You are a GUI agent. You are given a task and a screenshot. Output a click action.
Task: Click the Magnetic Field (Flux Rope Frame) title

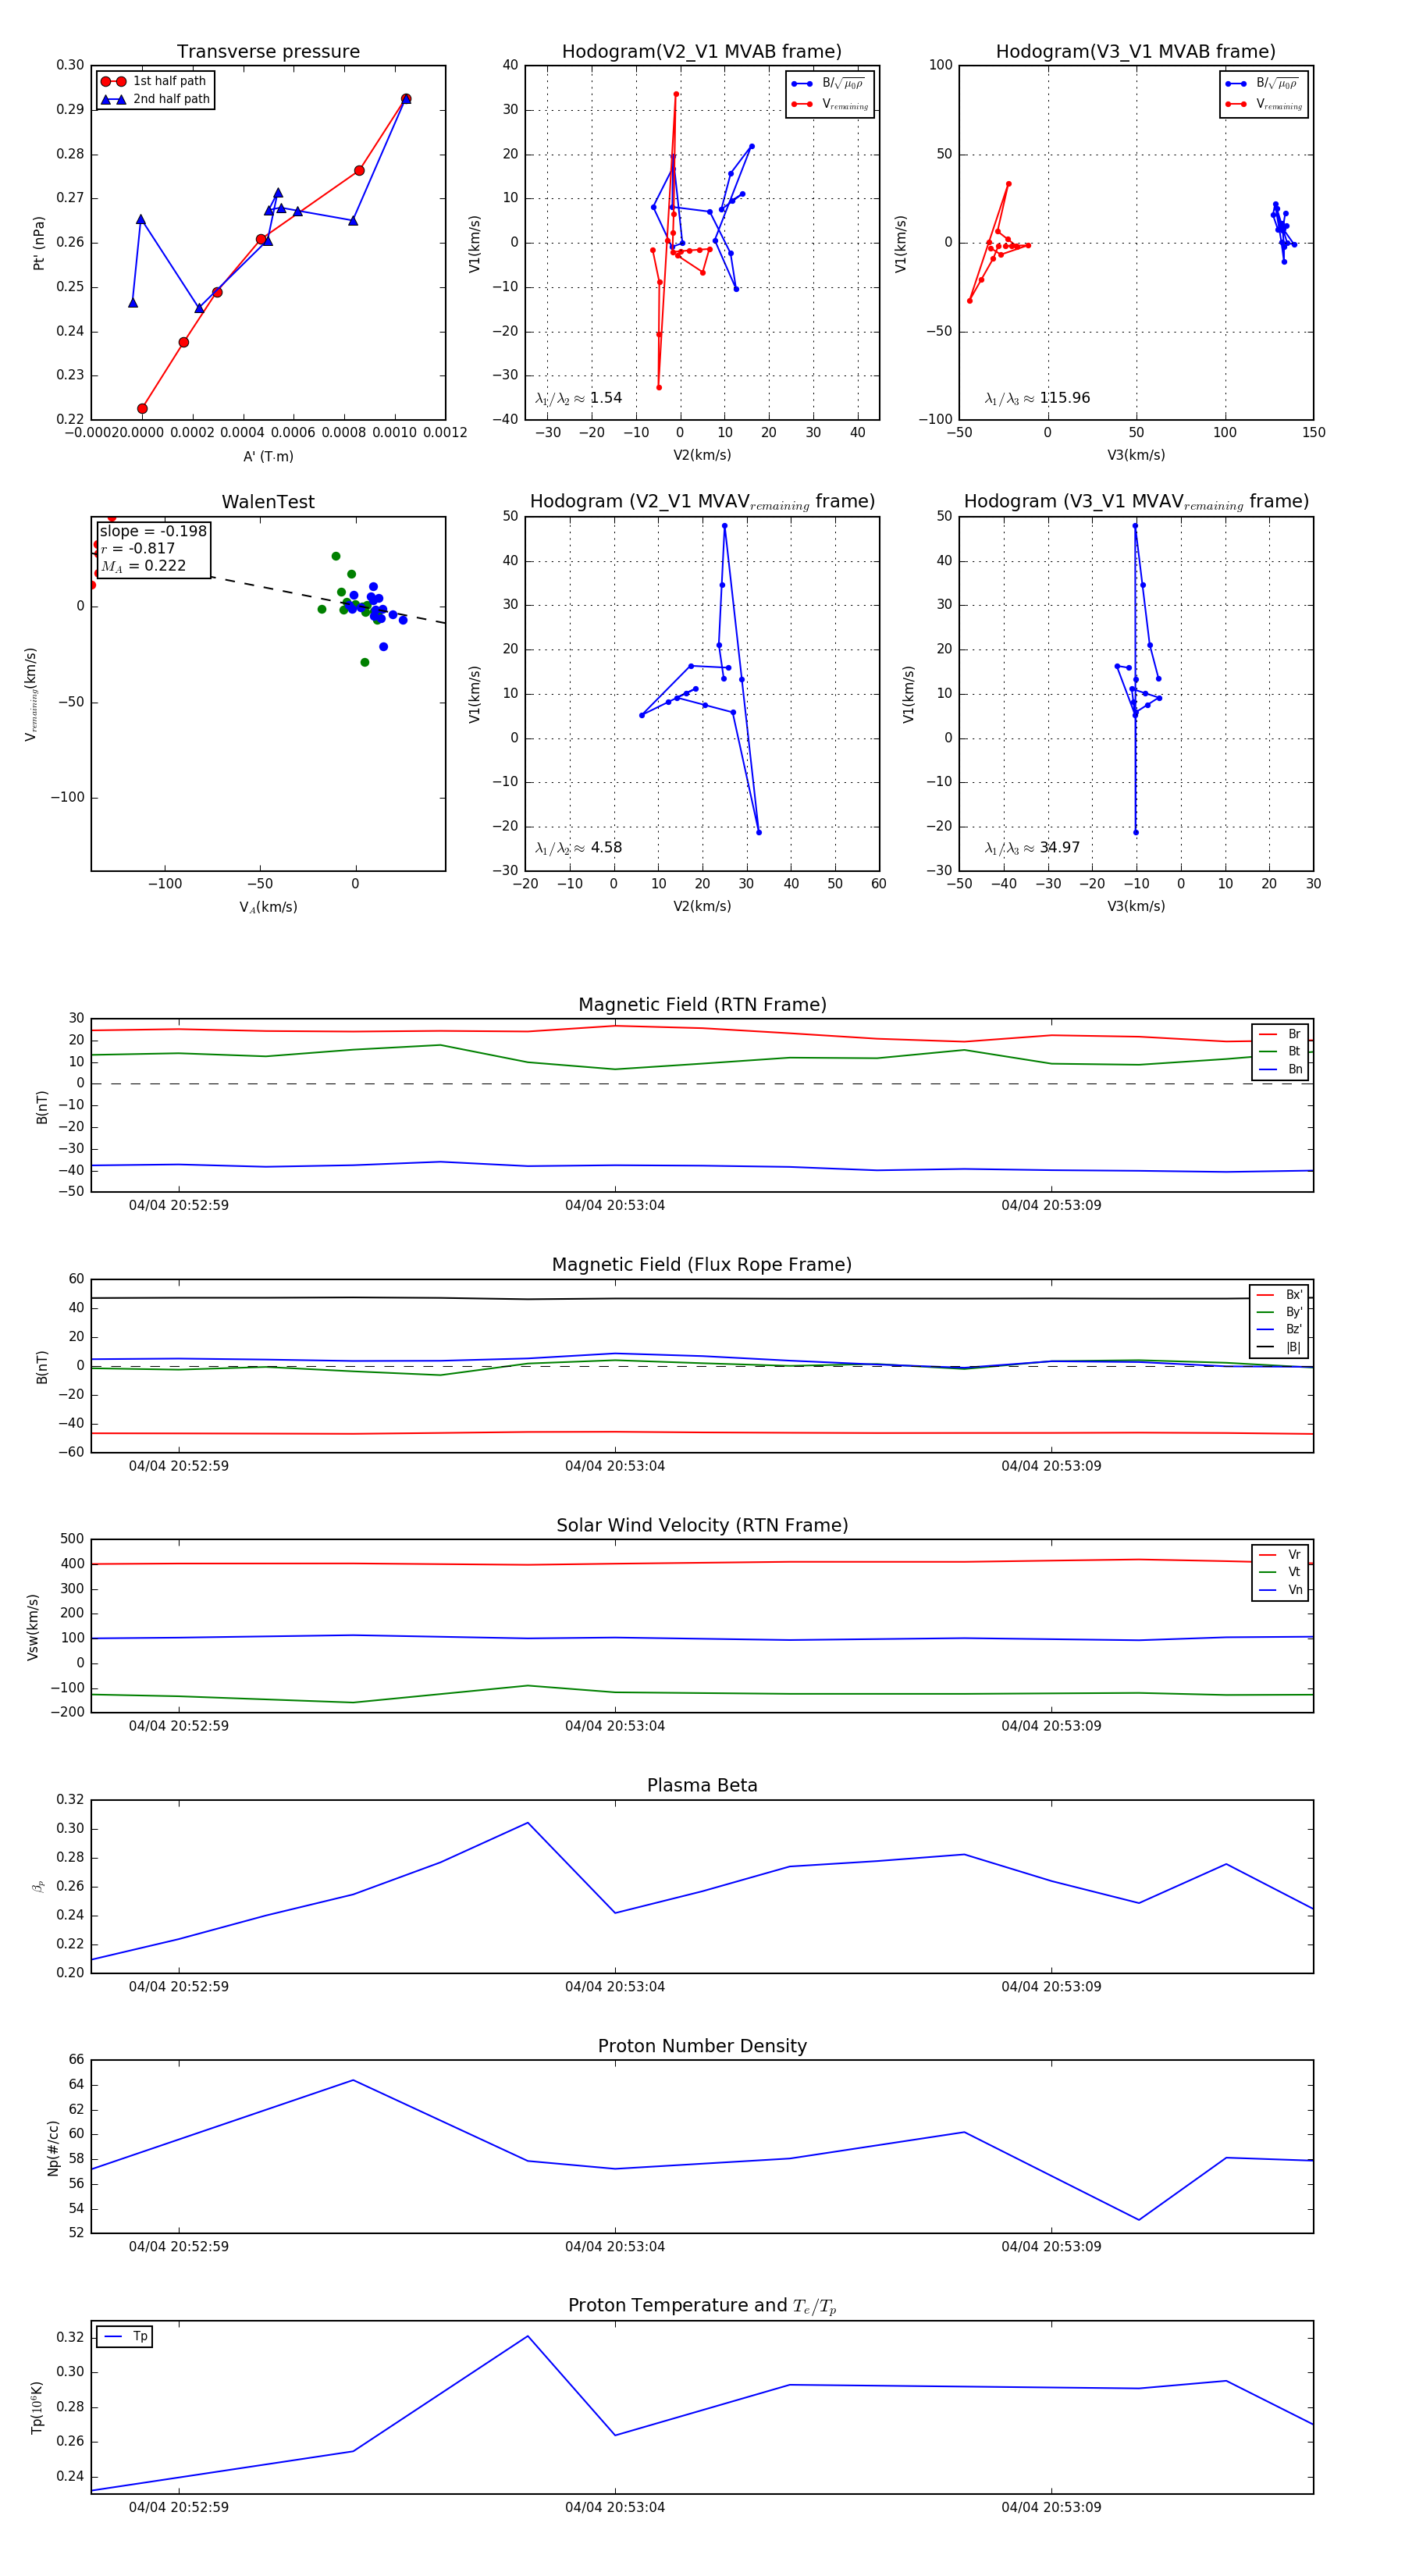702,1265
